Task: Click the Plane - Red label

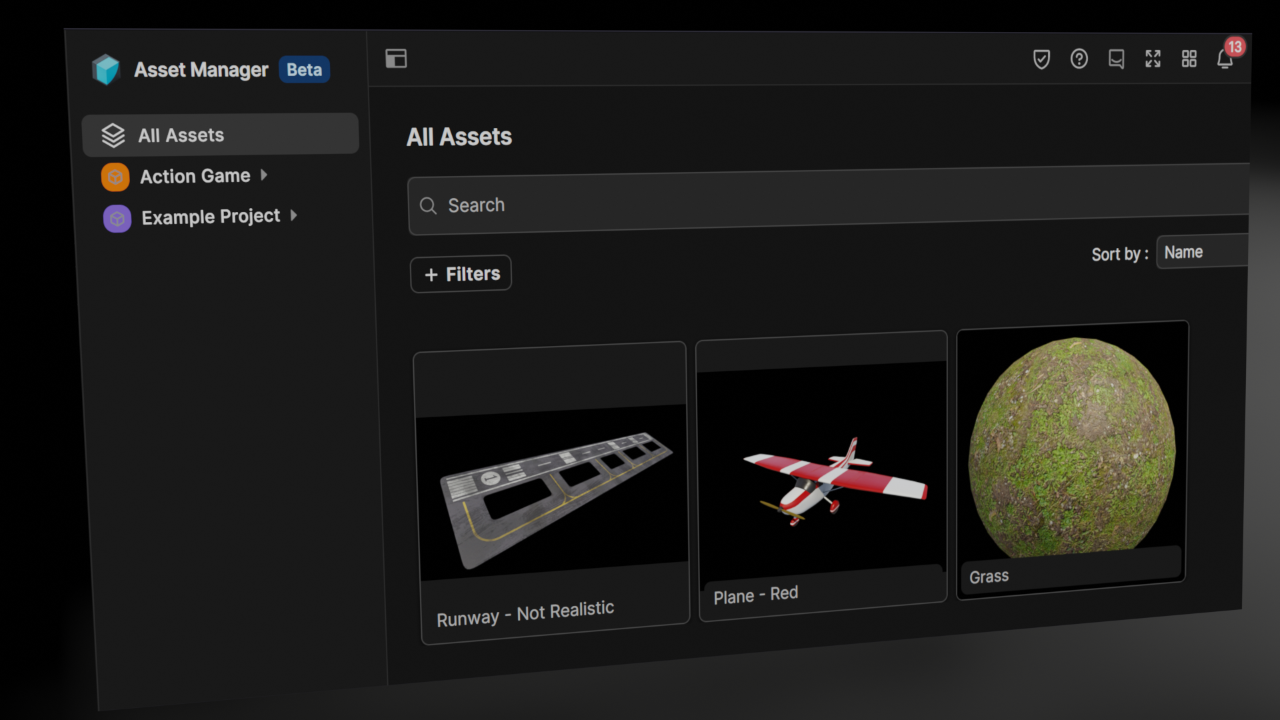Action: (756, 595)
